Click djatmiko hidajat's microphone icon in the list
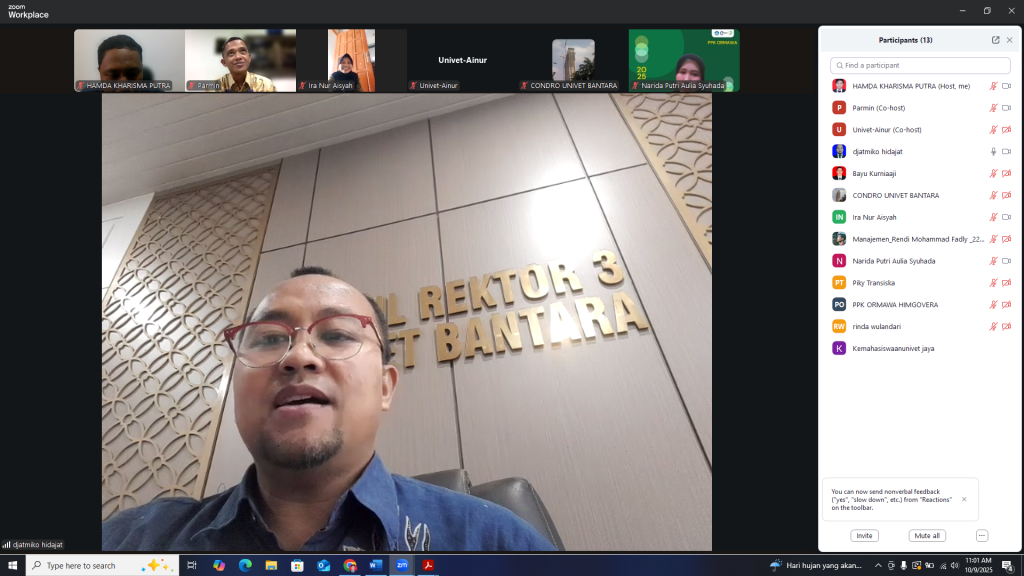This screenshot has width=1024, height=576. pyautogui.click(x=993, y=152)
